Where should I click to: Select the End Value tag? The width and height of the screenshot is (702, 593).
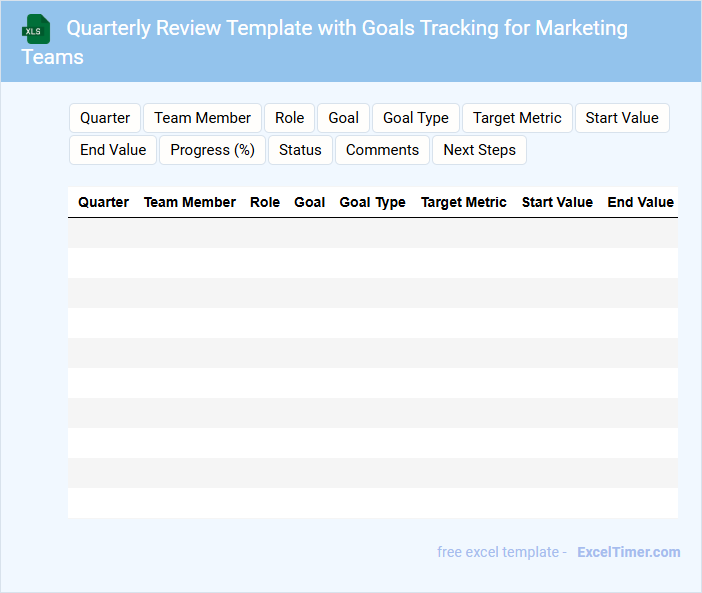click(113, 150)
